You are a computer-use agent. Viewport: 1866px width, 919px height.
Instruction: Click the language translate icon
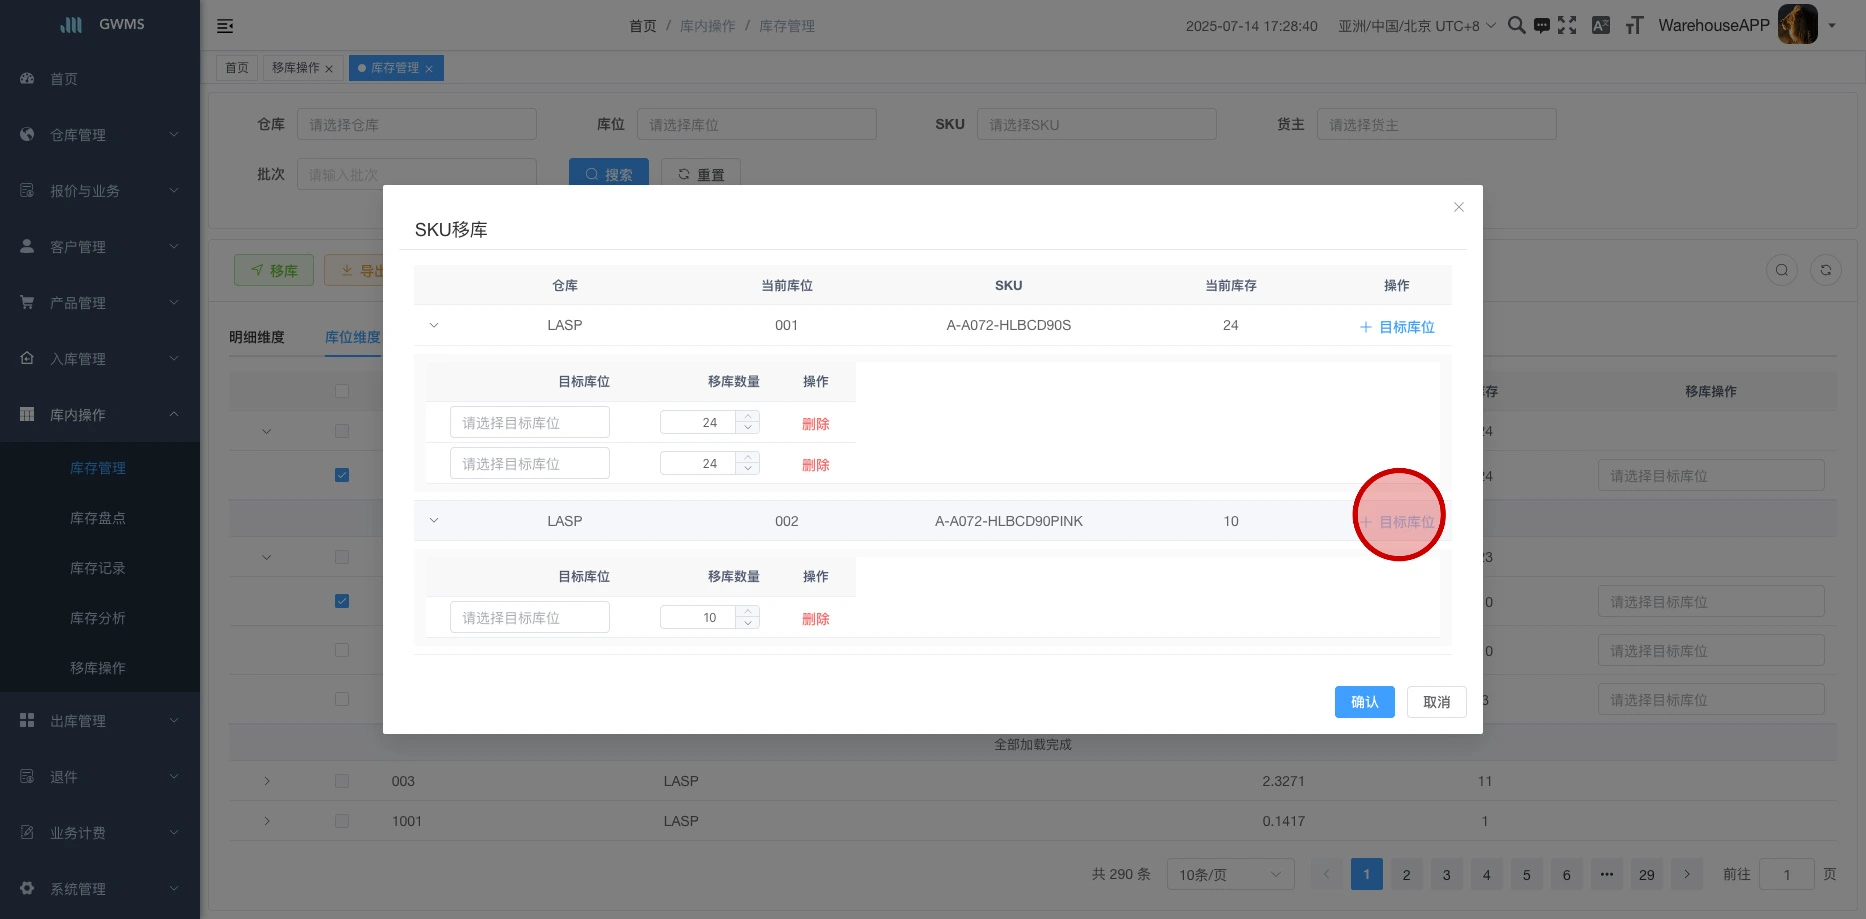pyautogui.click(x=1601, y=26)
